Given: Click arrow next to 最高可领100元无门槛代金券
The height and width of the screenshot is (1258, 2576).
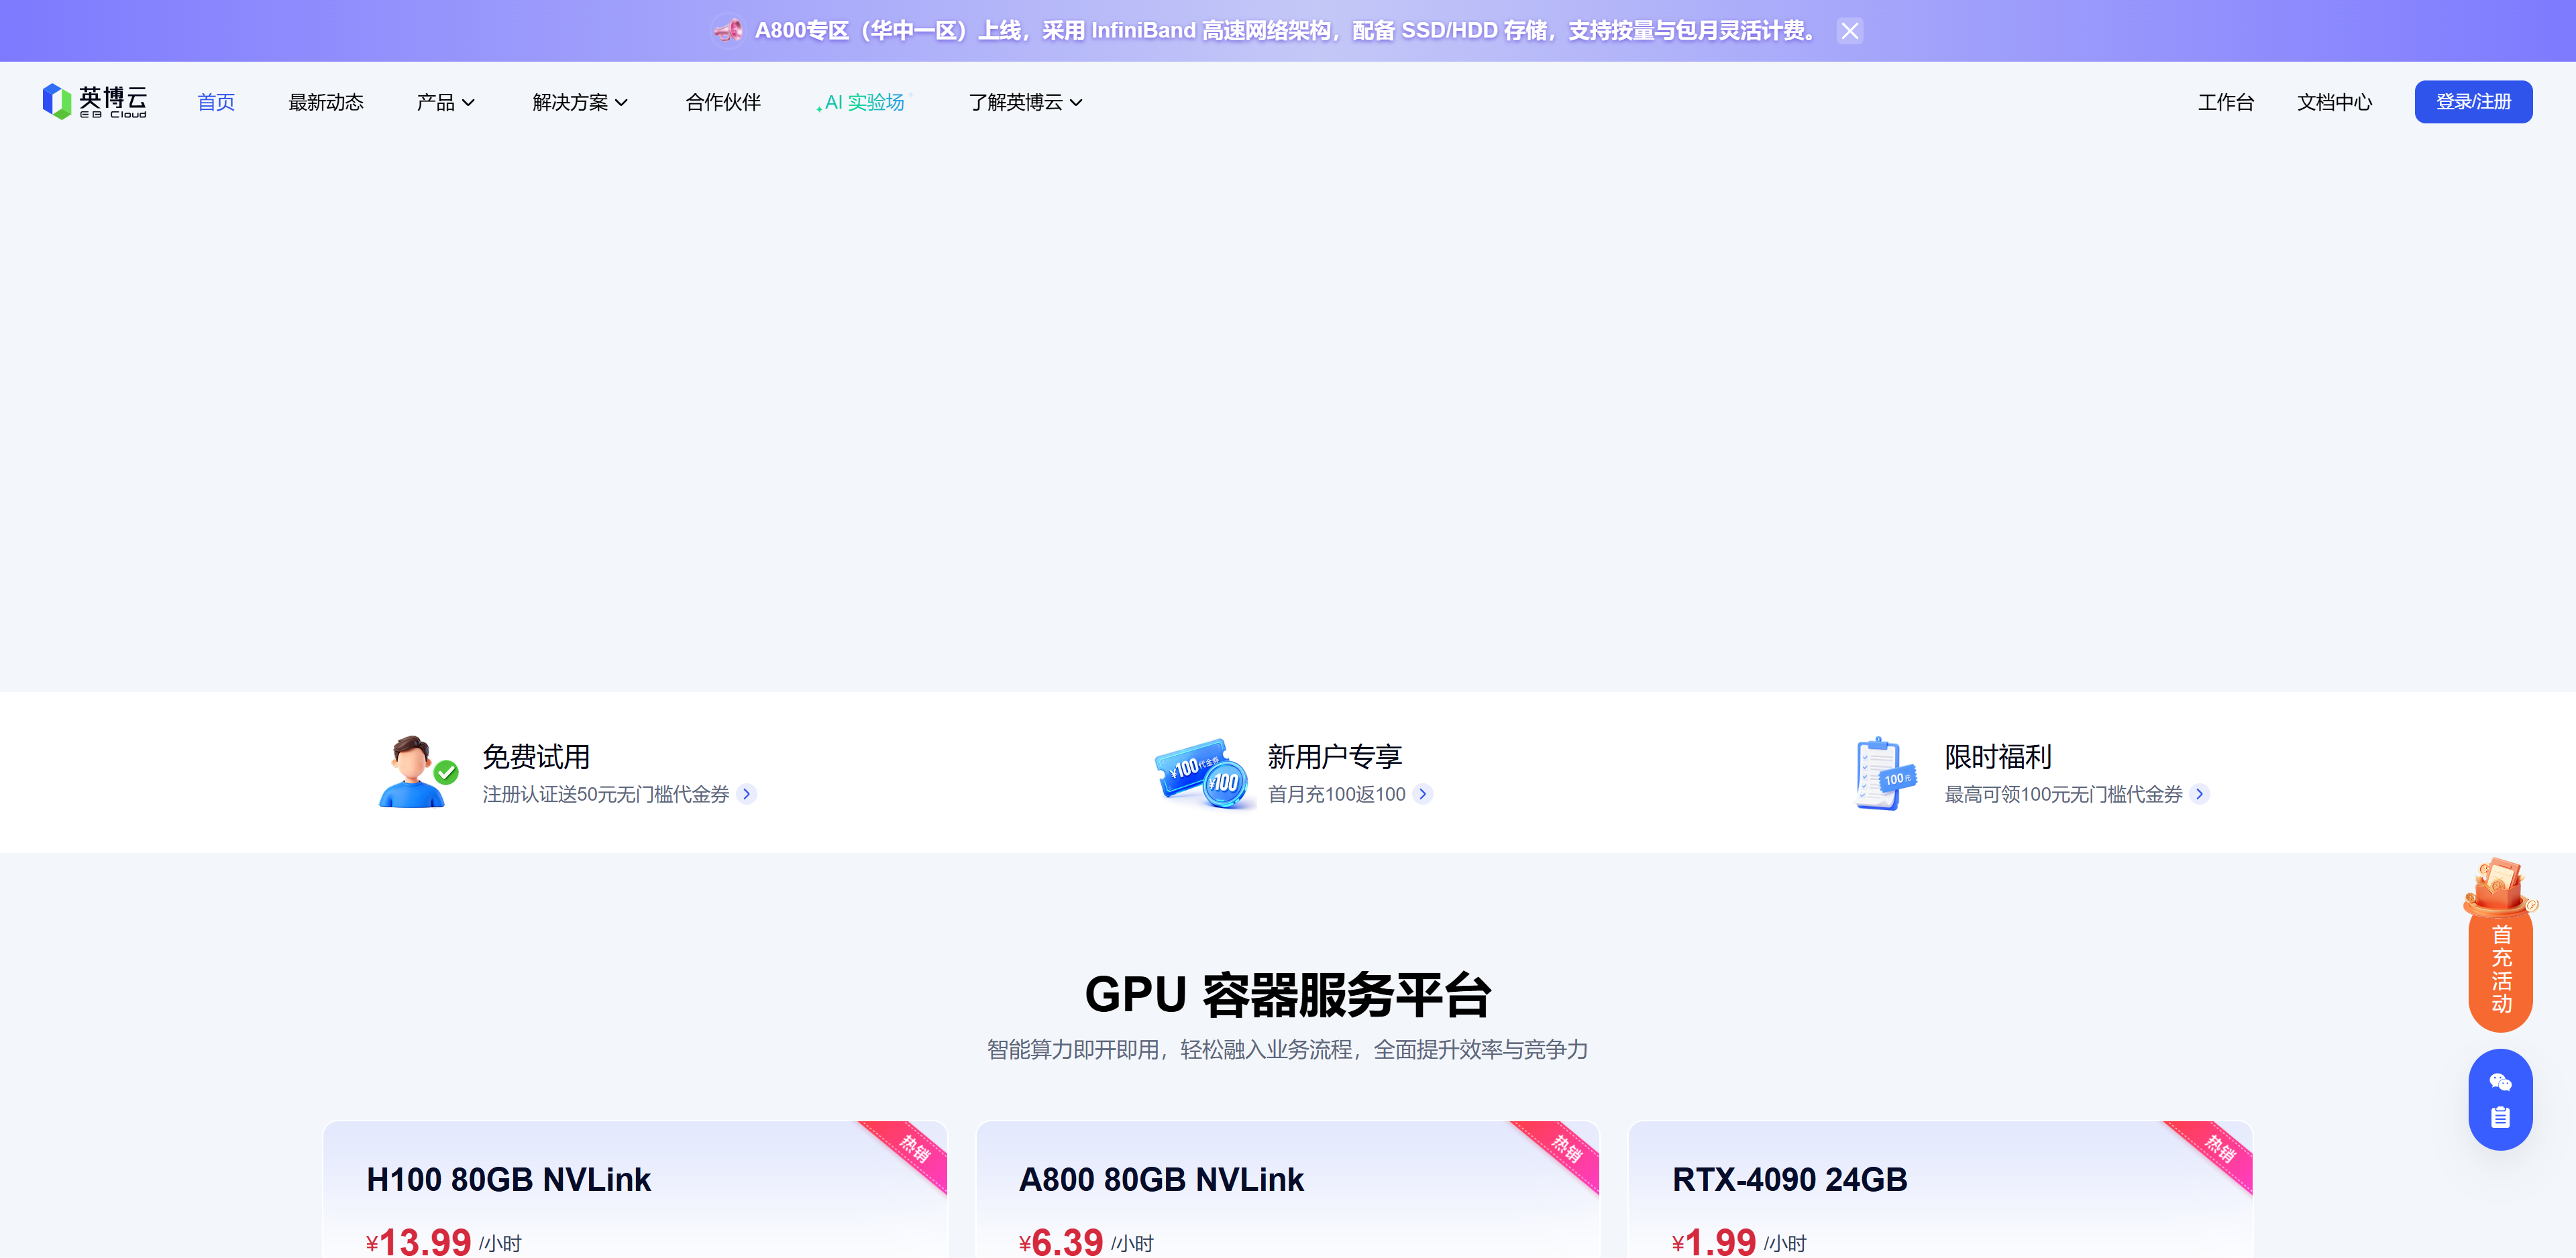Looking at the screenshot, I should click(x=2199, y=794).
